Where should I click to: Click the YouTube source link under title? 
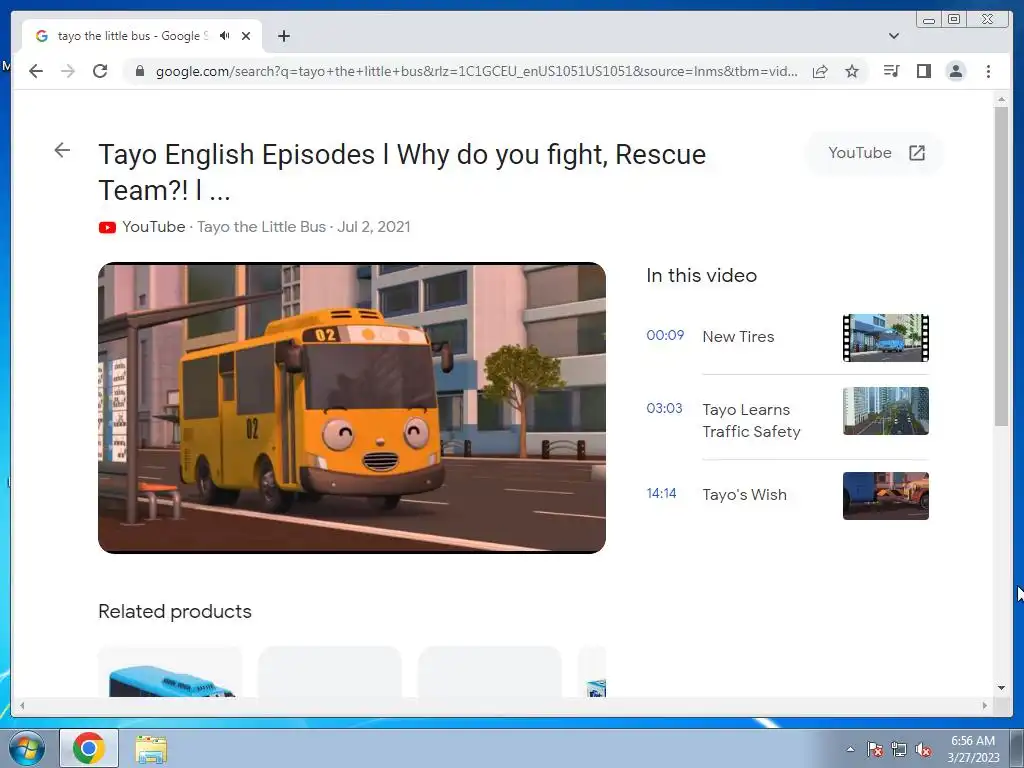tap(153, 227)
